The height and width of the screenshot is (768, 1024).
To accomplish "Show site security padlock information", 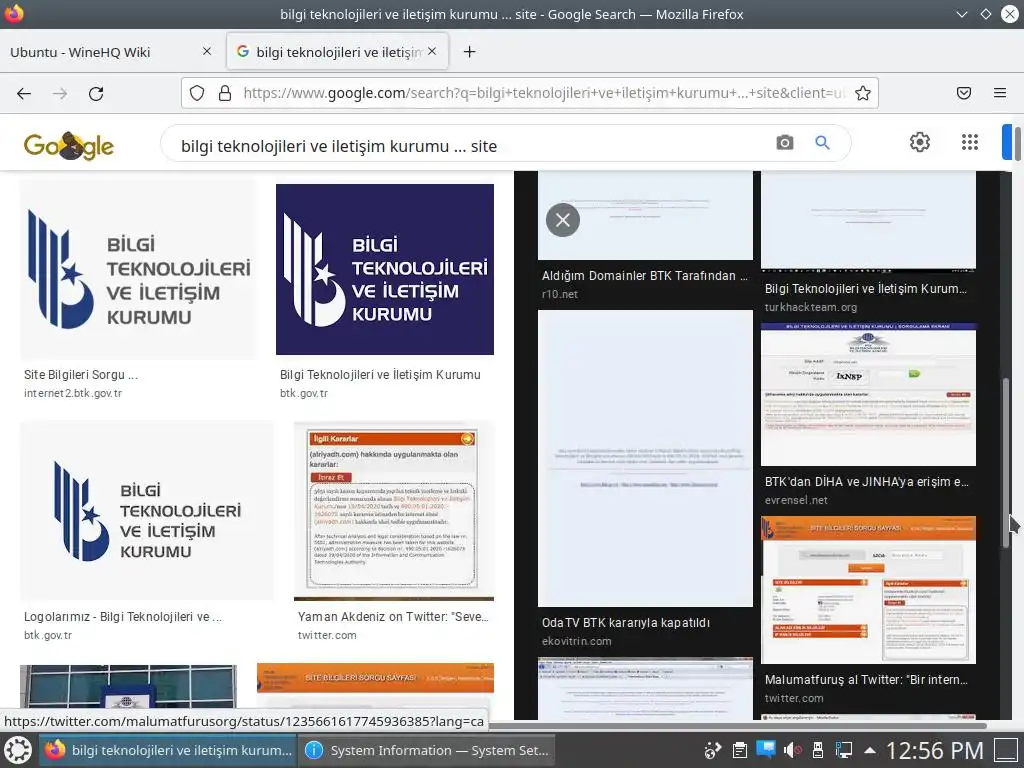I will pos(225,93).
